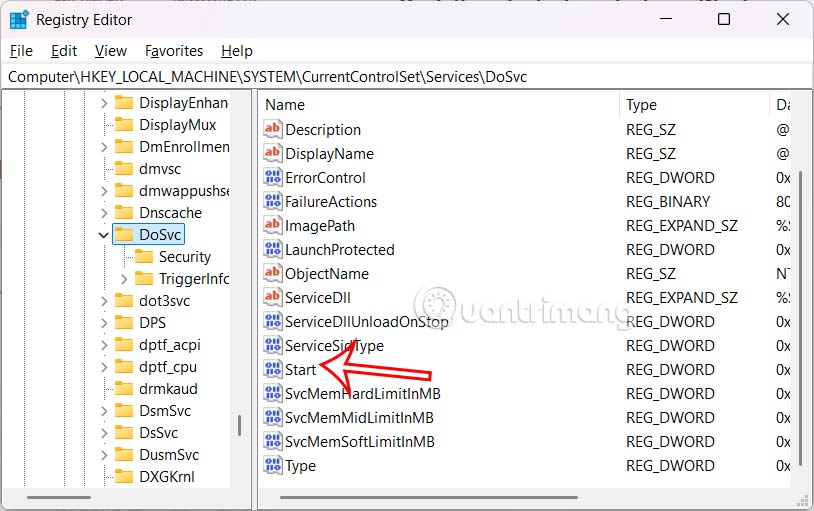
Task: Click the ErrorControl DWORD value icon
Action: (x=273, y=178)
